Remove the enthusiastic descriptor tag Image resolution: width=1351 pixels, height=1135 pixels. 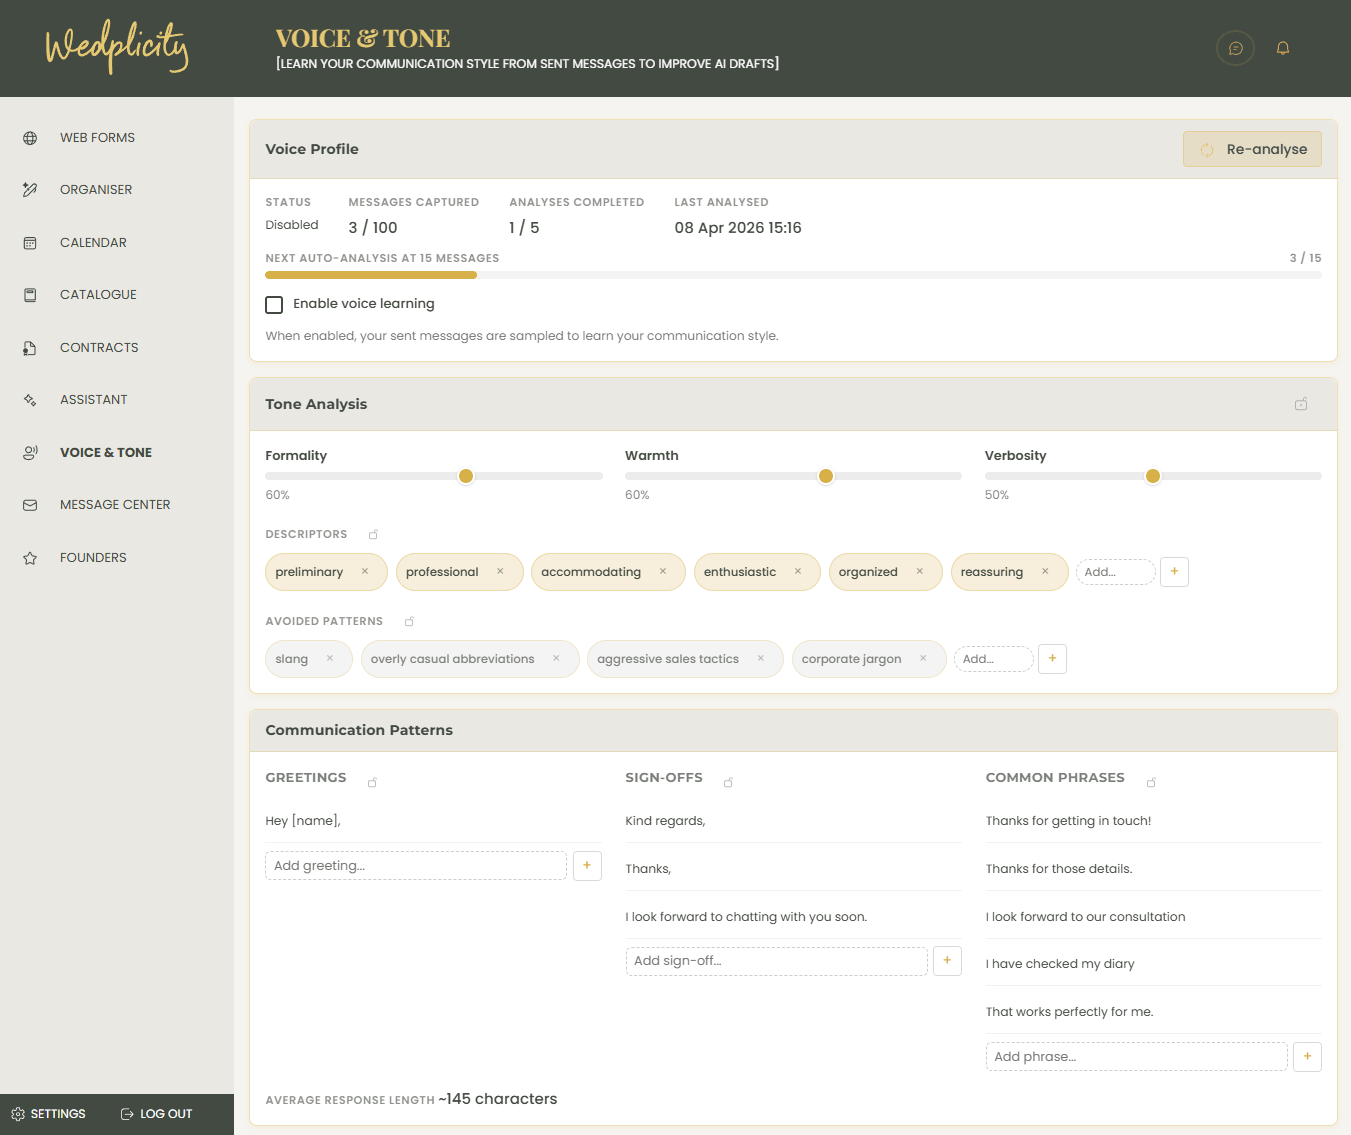tap(798, 572)
